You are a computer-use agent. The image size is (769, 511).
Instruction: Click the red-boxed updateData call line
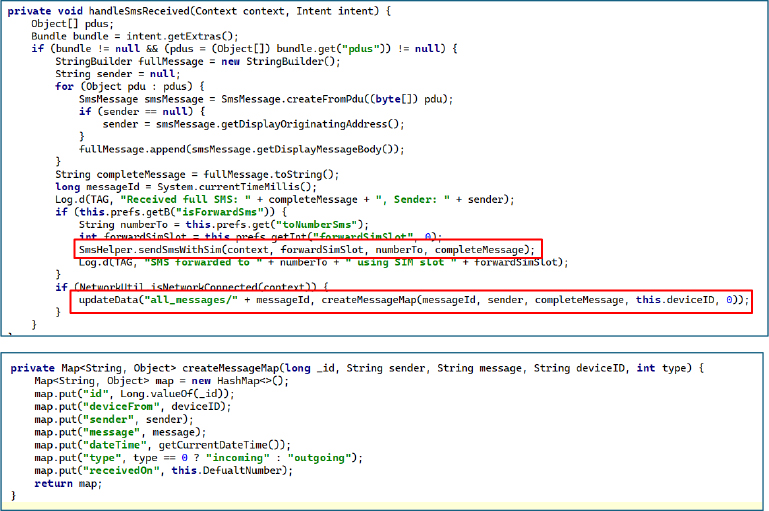(x=412, y=300)
